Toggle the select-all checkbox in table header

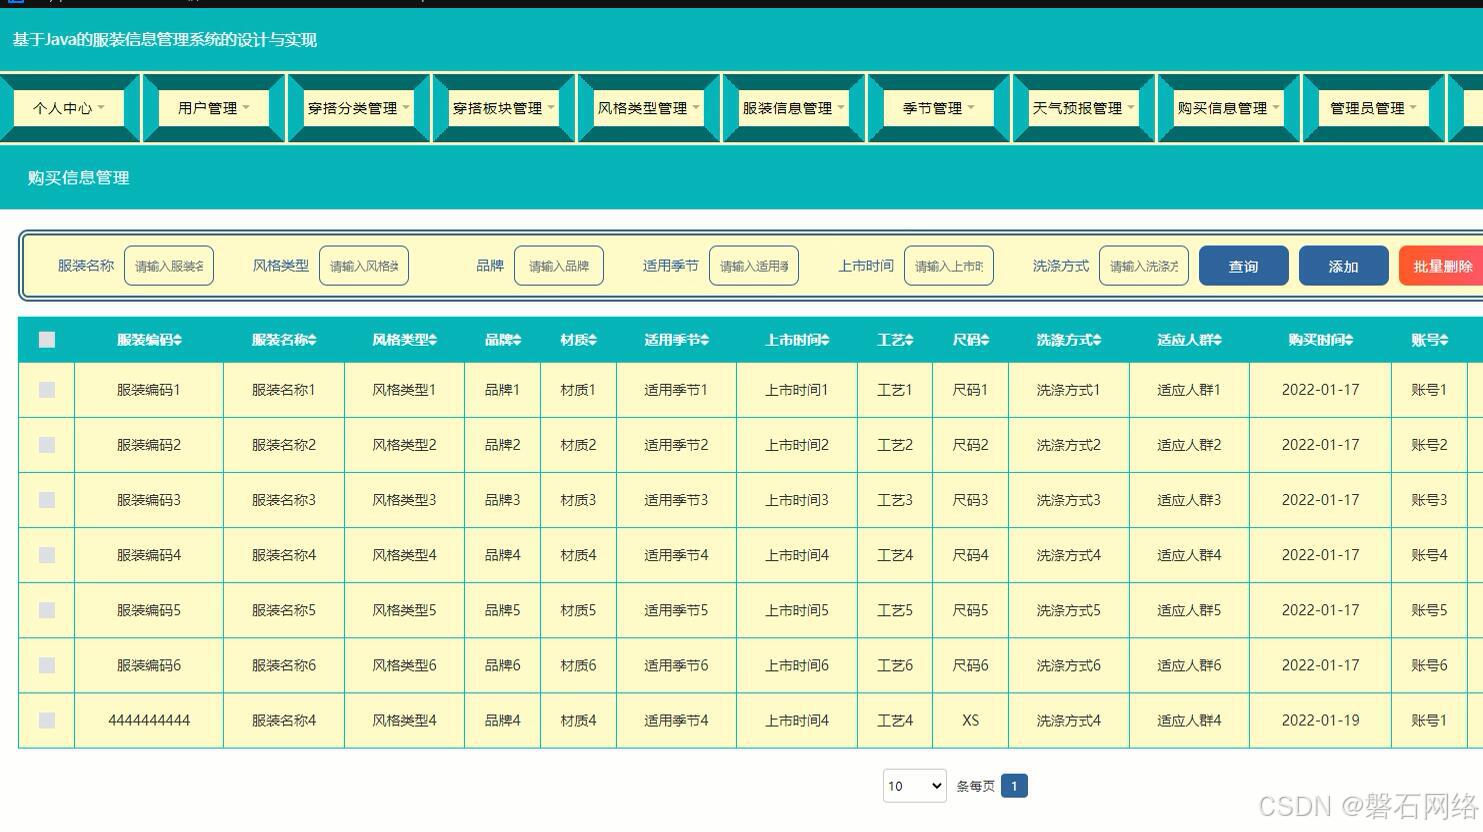pos(47,340)
